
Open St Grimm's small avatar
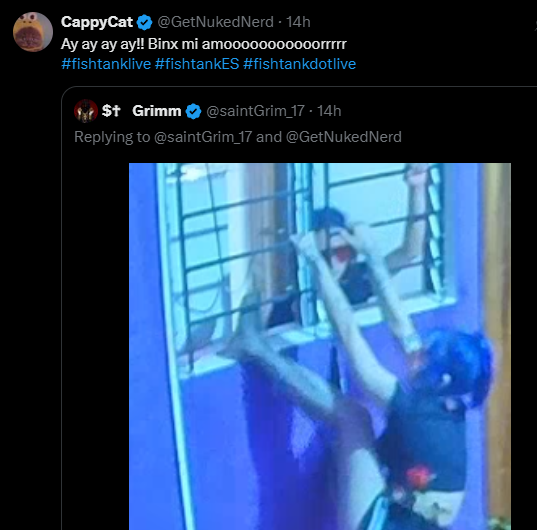[x=86, y=111]
